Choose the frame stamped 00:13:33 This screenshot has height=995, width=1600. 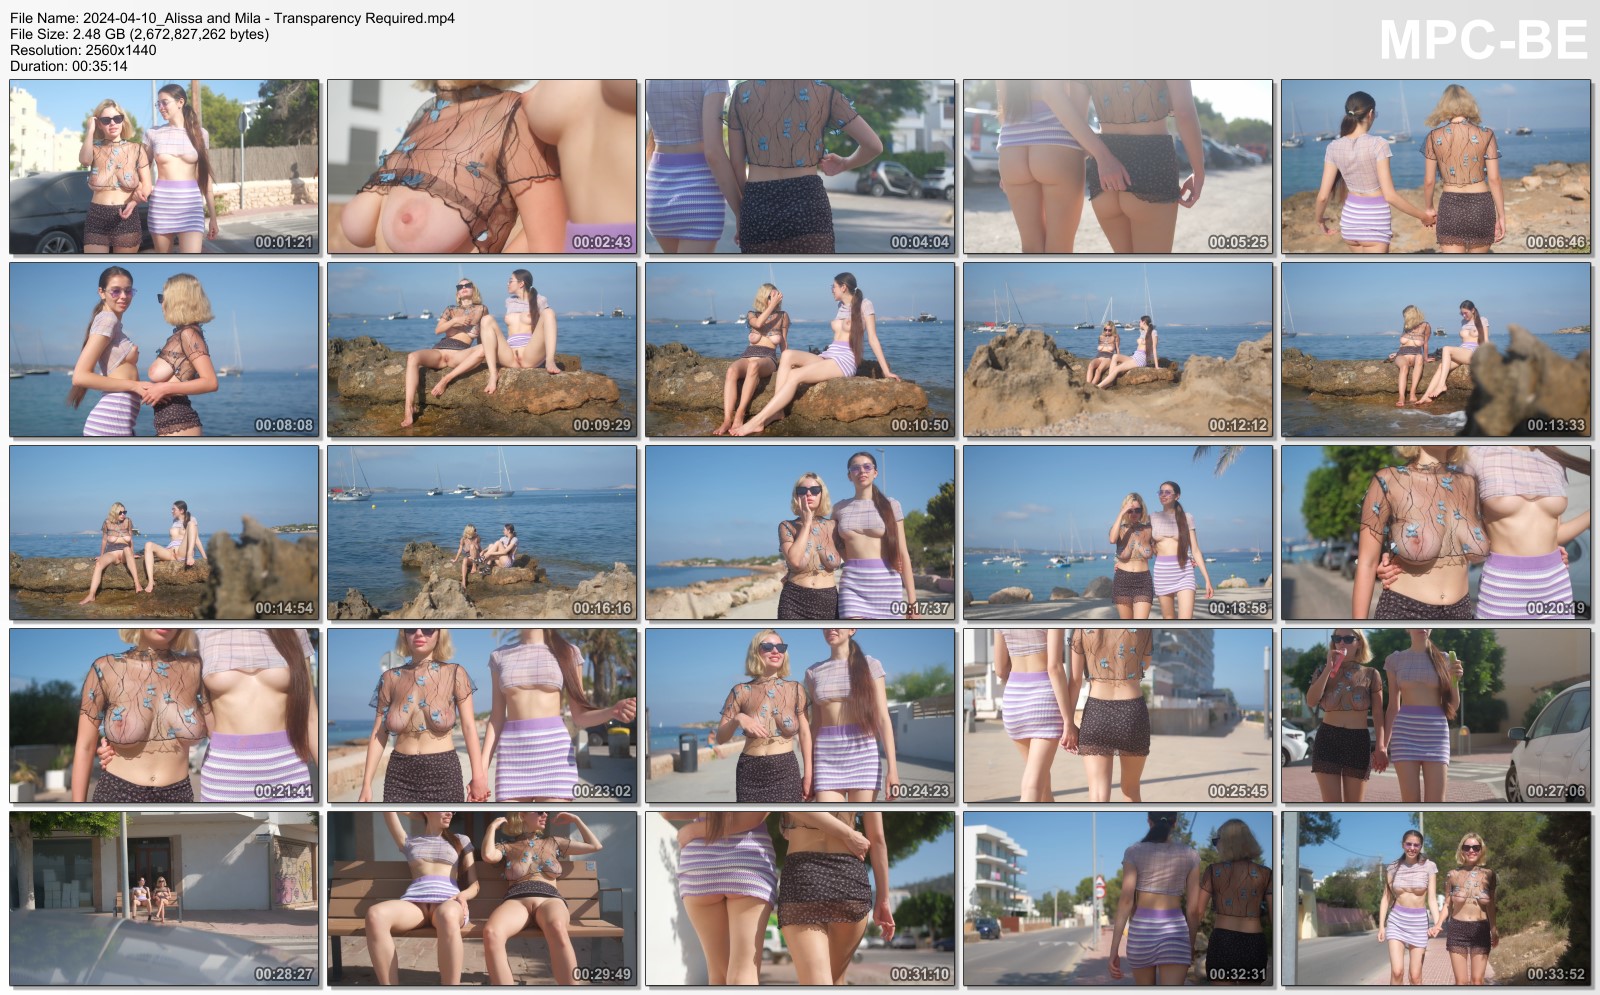[1436, 350]
